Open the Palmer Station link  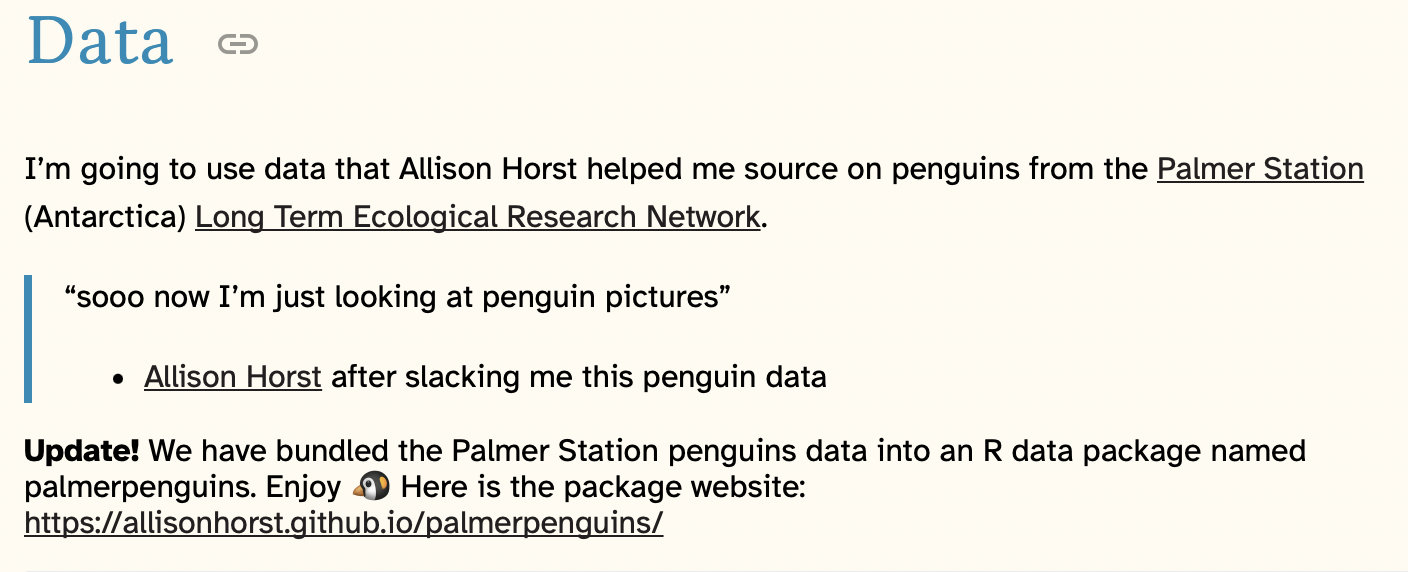coord(1260,169)
